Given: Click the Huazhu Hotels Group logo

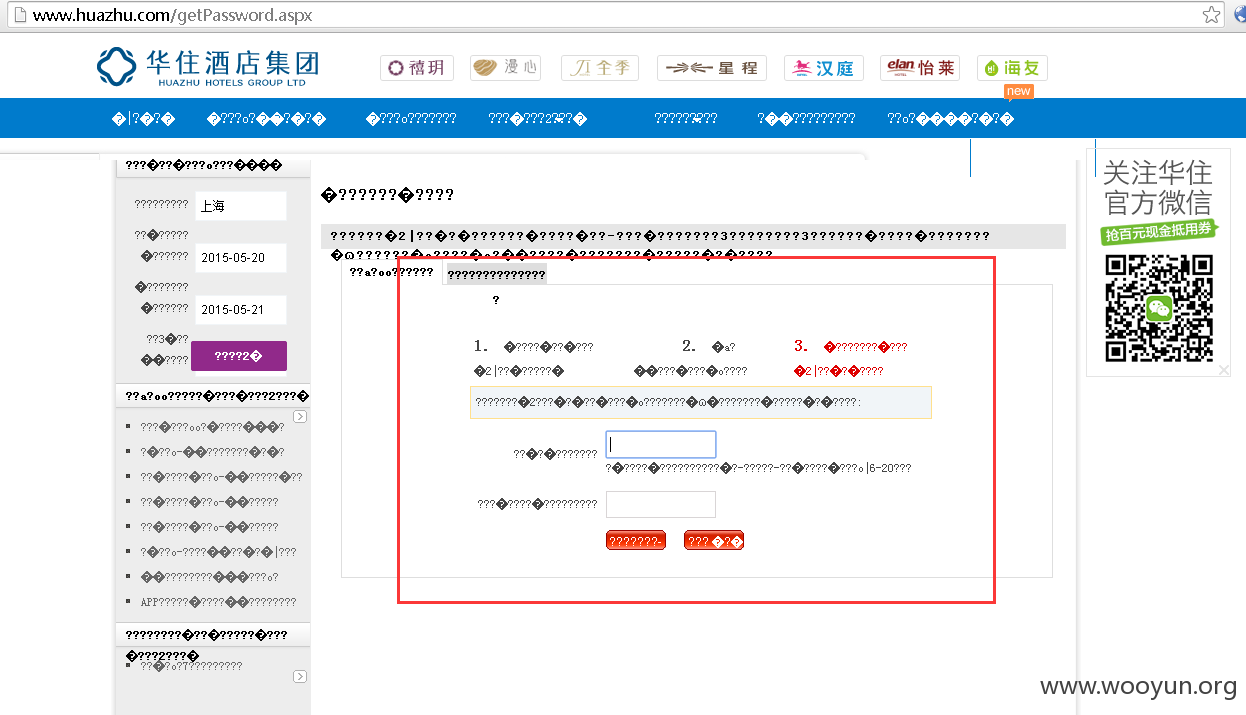Looking at the screenshot, I should click(x=208, y=67).
